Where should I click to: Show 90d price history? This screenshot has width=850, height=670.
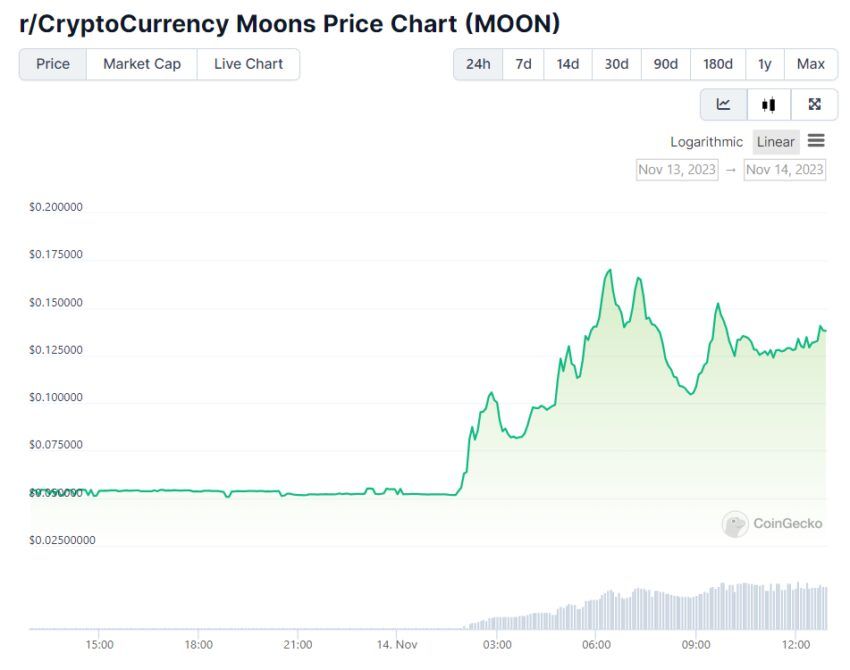pos(666,64)
